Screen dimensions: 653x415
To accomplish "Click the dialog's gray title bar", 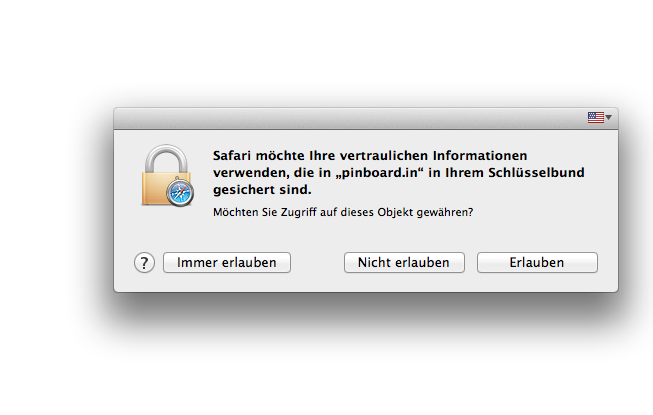I will [x=350, y=117].
